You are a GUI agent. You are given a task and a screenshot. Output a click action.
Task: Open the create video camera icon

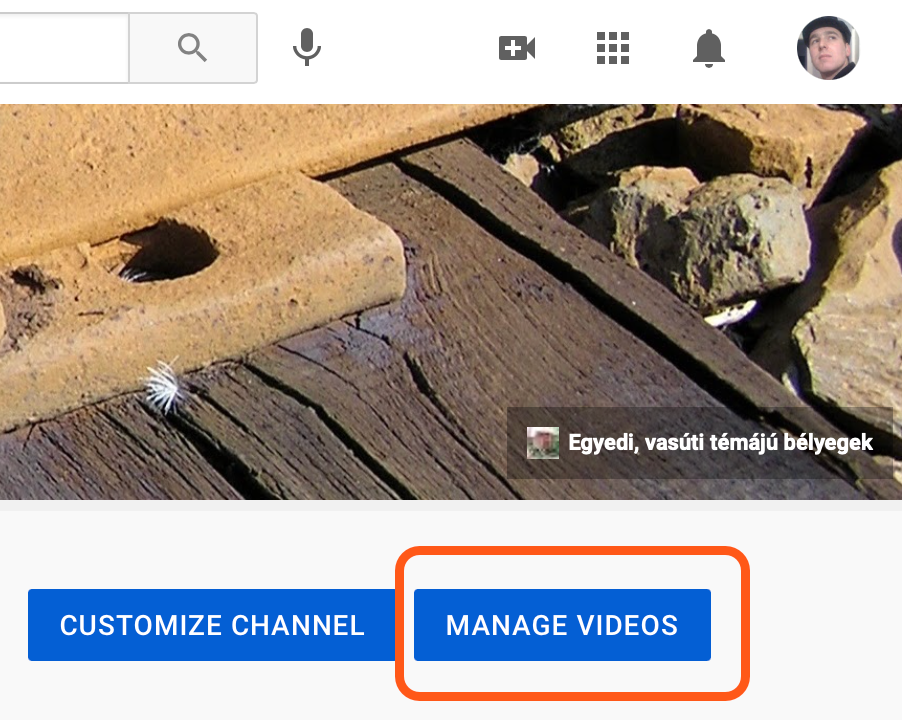[x=517, y=48]
